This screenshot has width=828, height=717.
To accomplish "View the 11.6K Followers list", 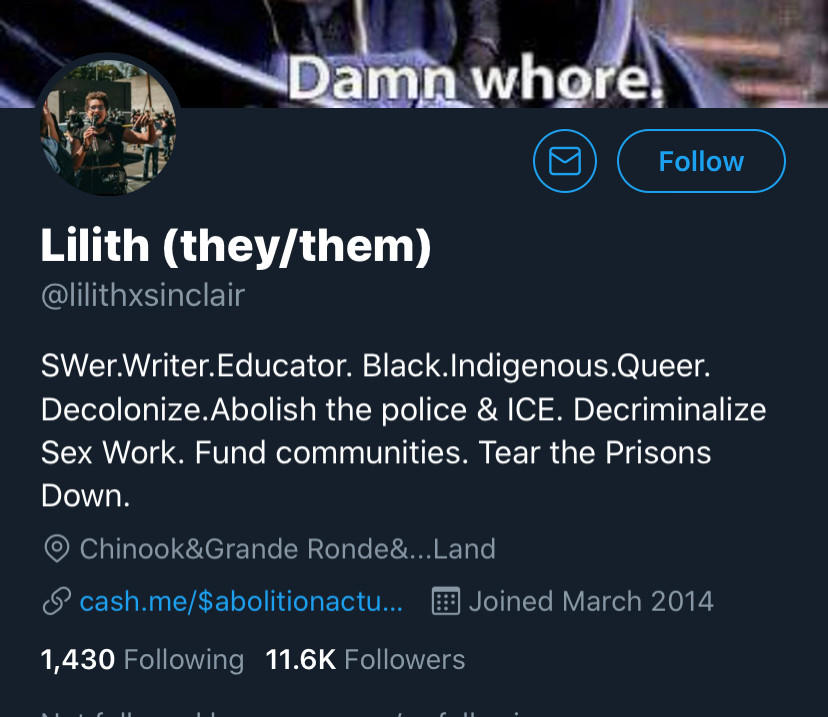I will click(x=365, y=660).
